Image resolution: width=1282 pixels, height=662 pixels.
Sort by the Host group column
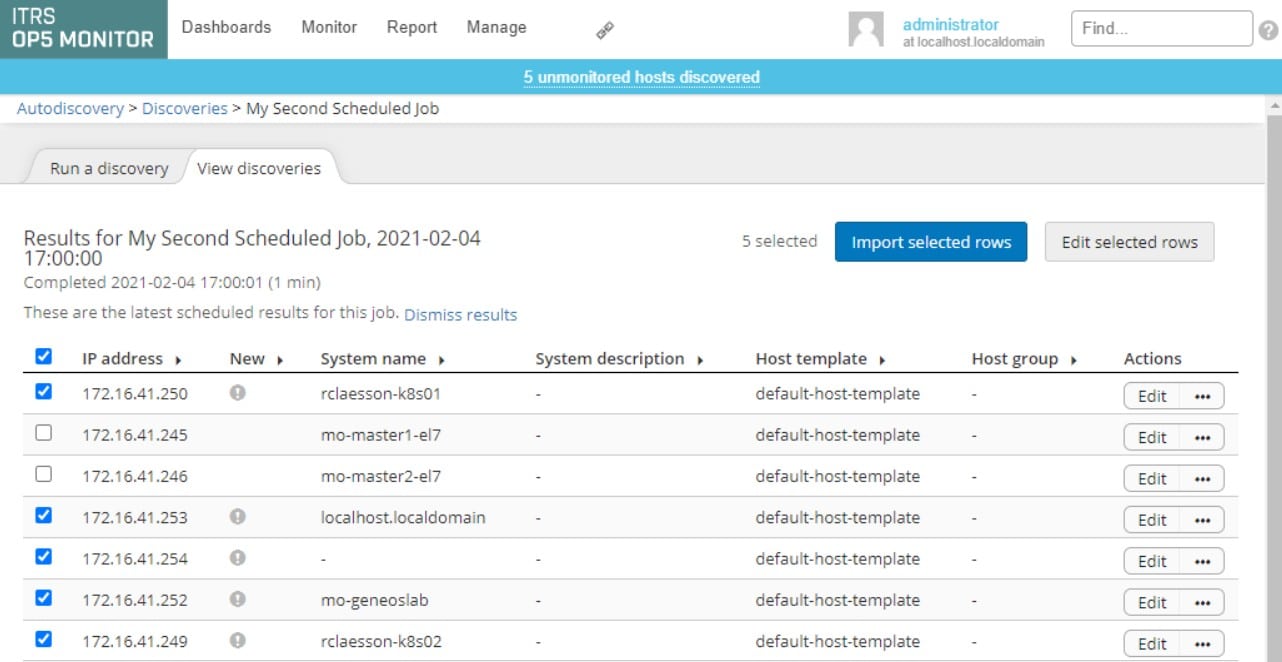point(1024,359)
